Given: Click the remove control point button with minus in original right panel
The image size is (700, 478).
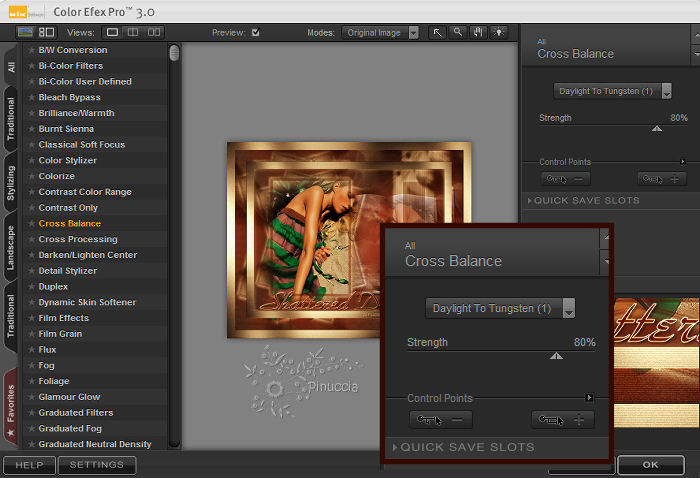Looking at the screenshot, I should pyautogui.click(x=566, y=179).
